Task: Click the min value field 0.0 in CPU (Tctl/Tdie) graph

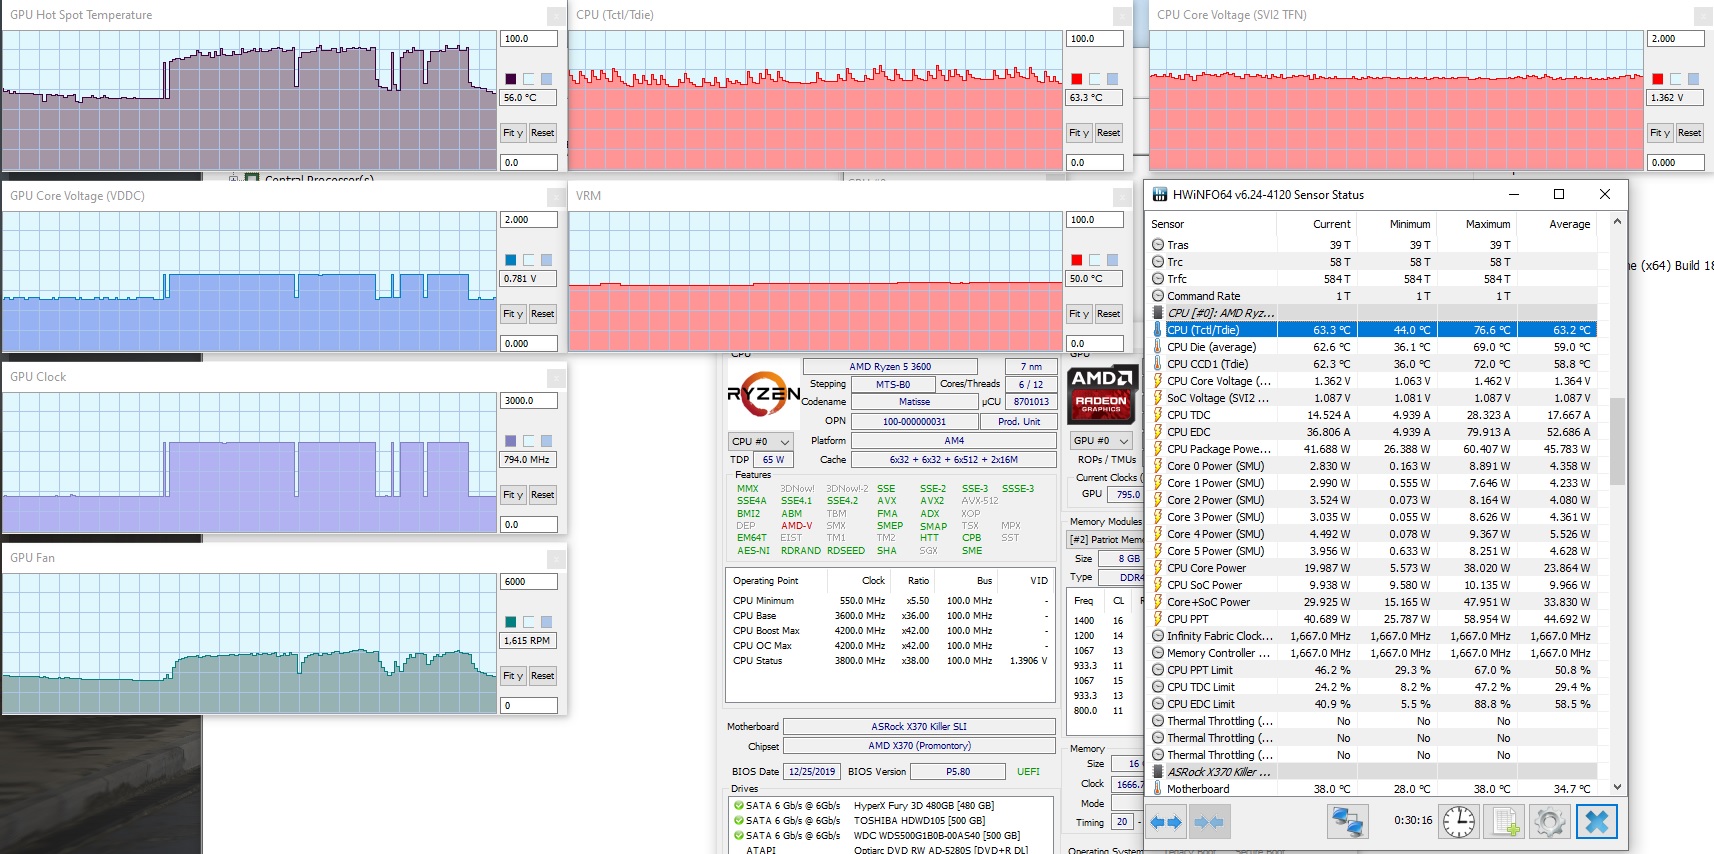Action: pos(1095,162)
